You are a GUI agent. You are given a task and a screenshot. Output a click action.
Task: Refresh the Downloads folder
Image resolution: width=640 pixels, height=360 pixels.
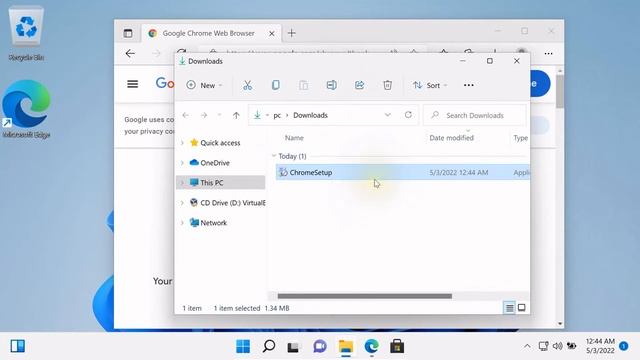(408, 115)
